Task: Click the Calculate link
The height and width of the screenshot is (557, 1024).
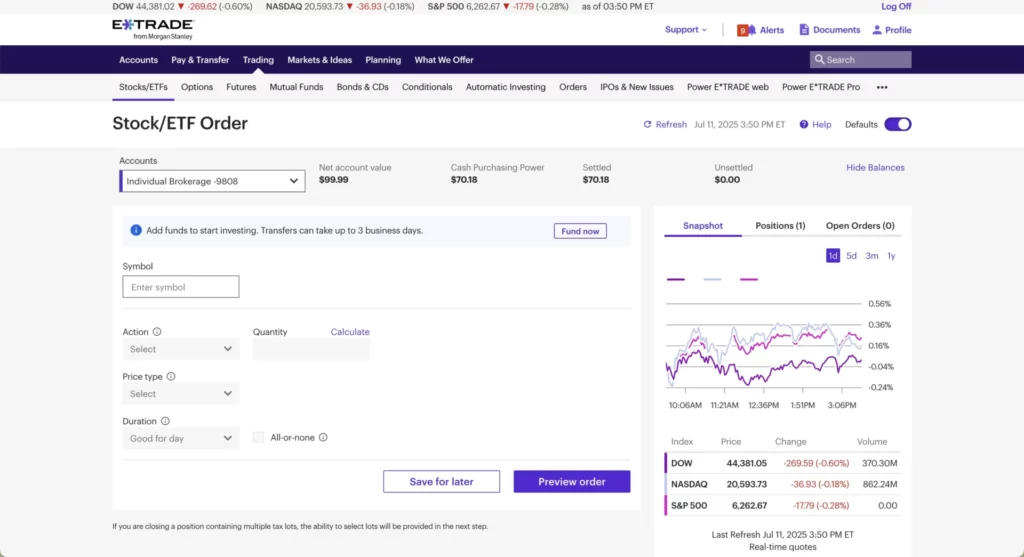Action: click(350, 332)
